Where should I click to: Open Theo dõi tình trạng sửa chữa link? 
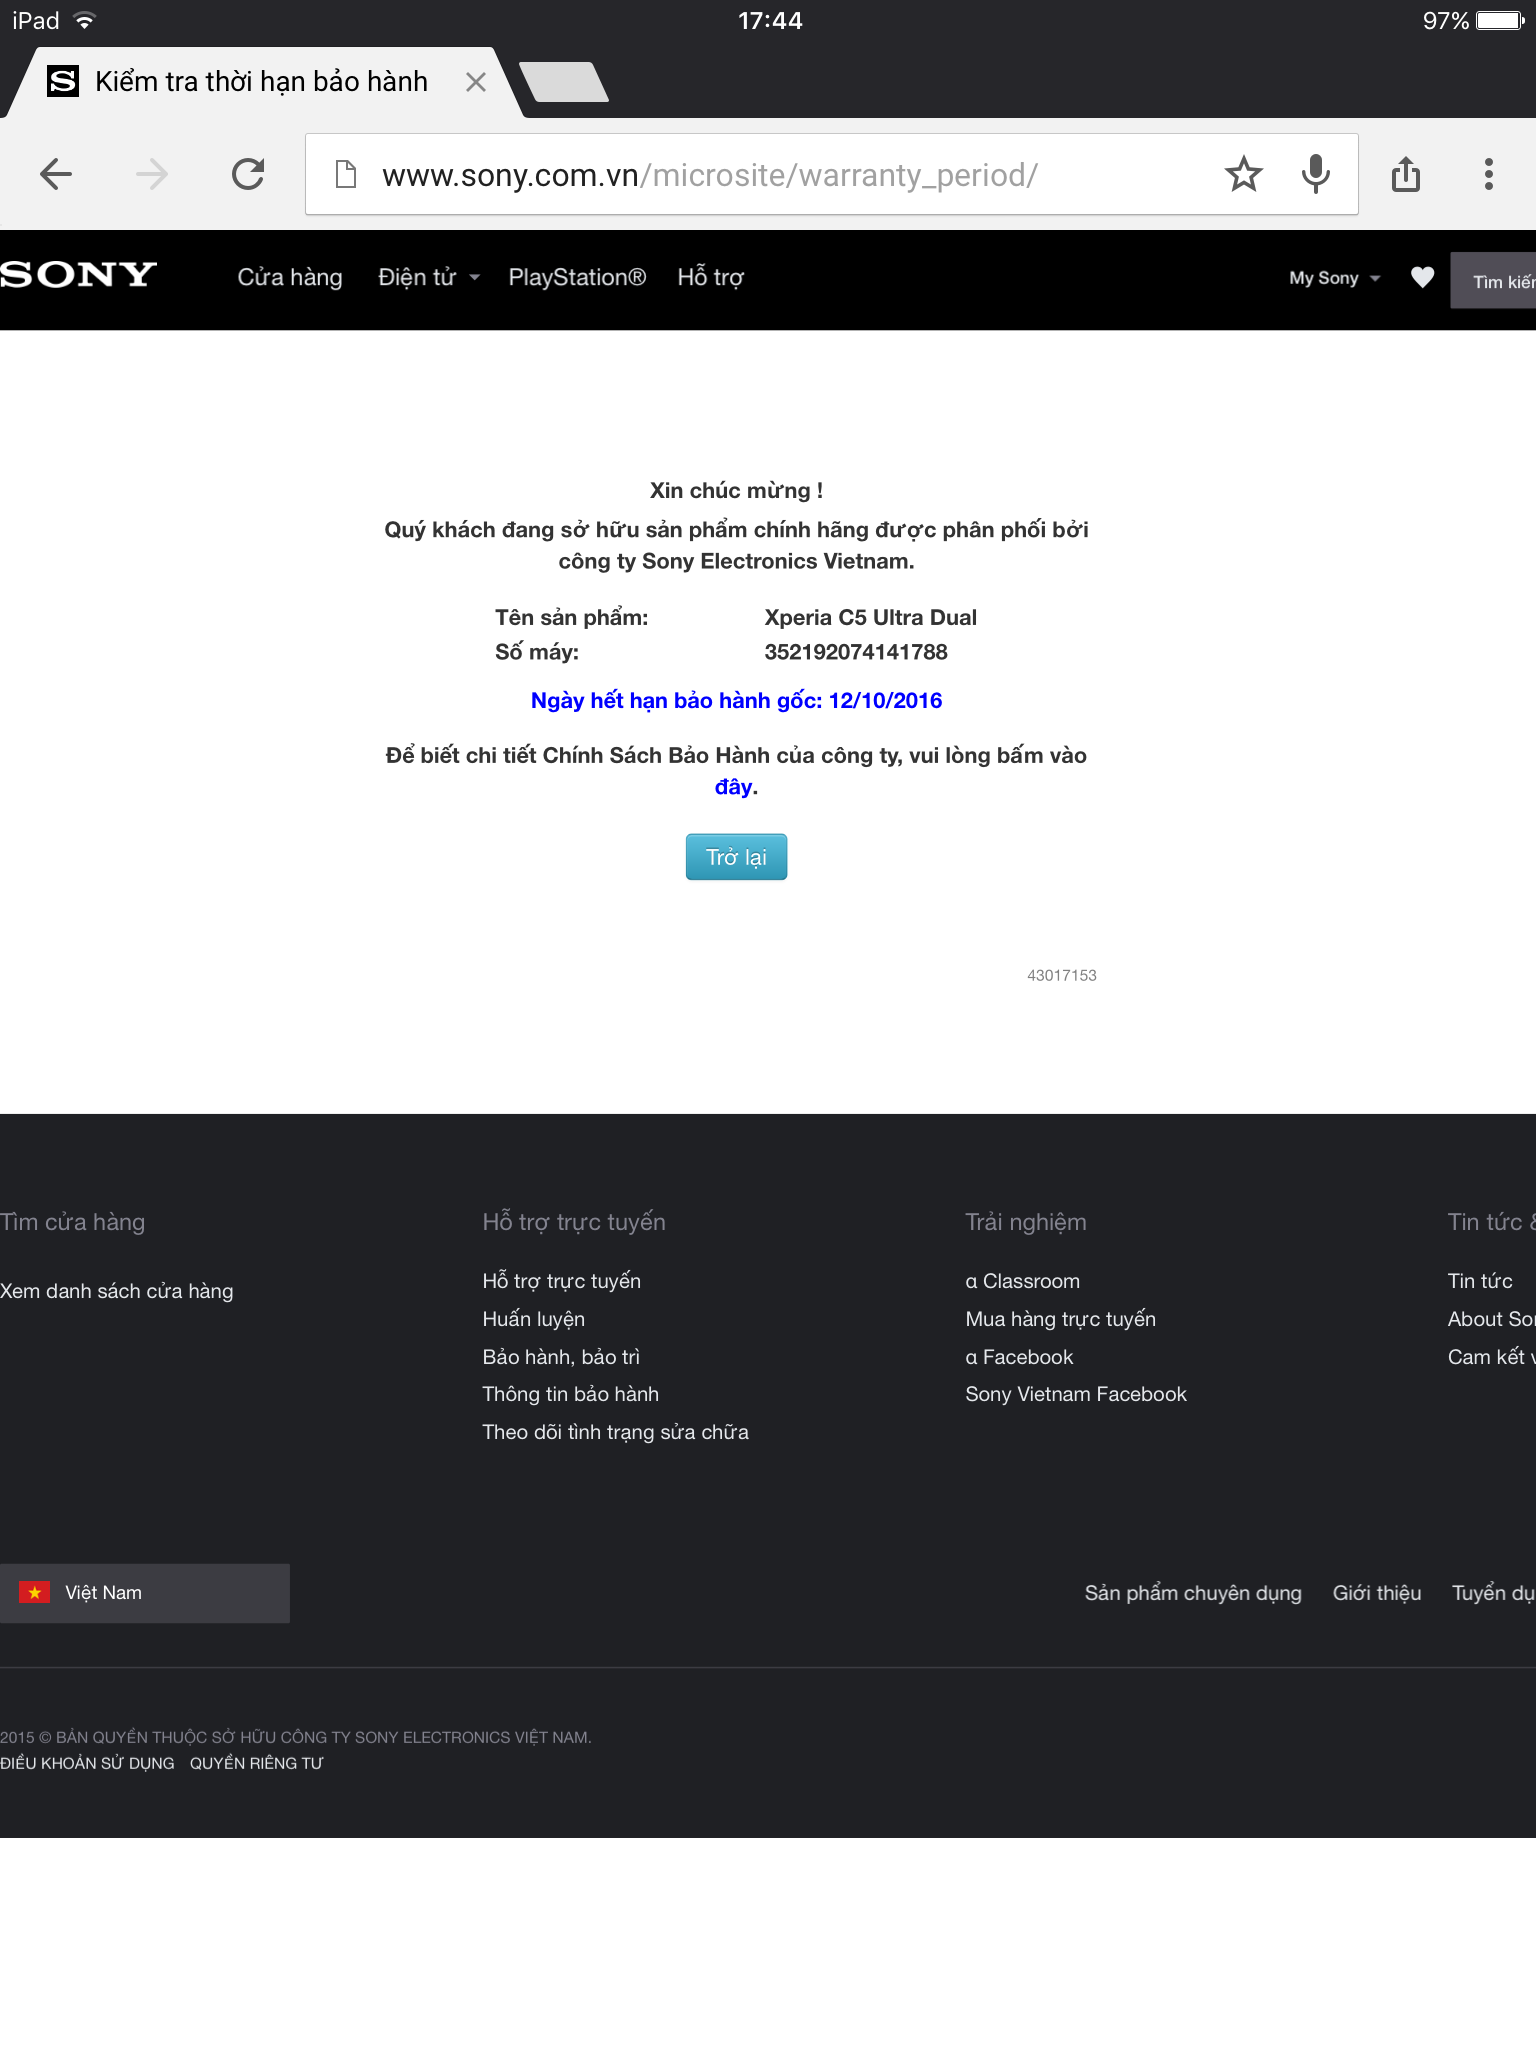click(x=616, y=1432)
